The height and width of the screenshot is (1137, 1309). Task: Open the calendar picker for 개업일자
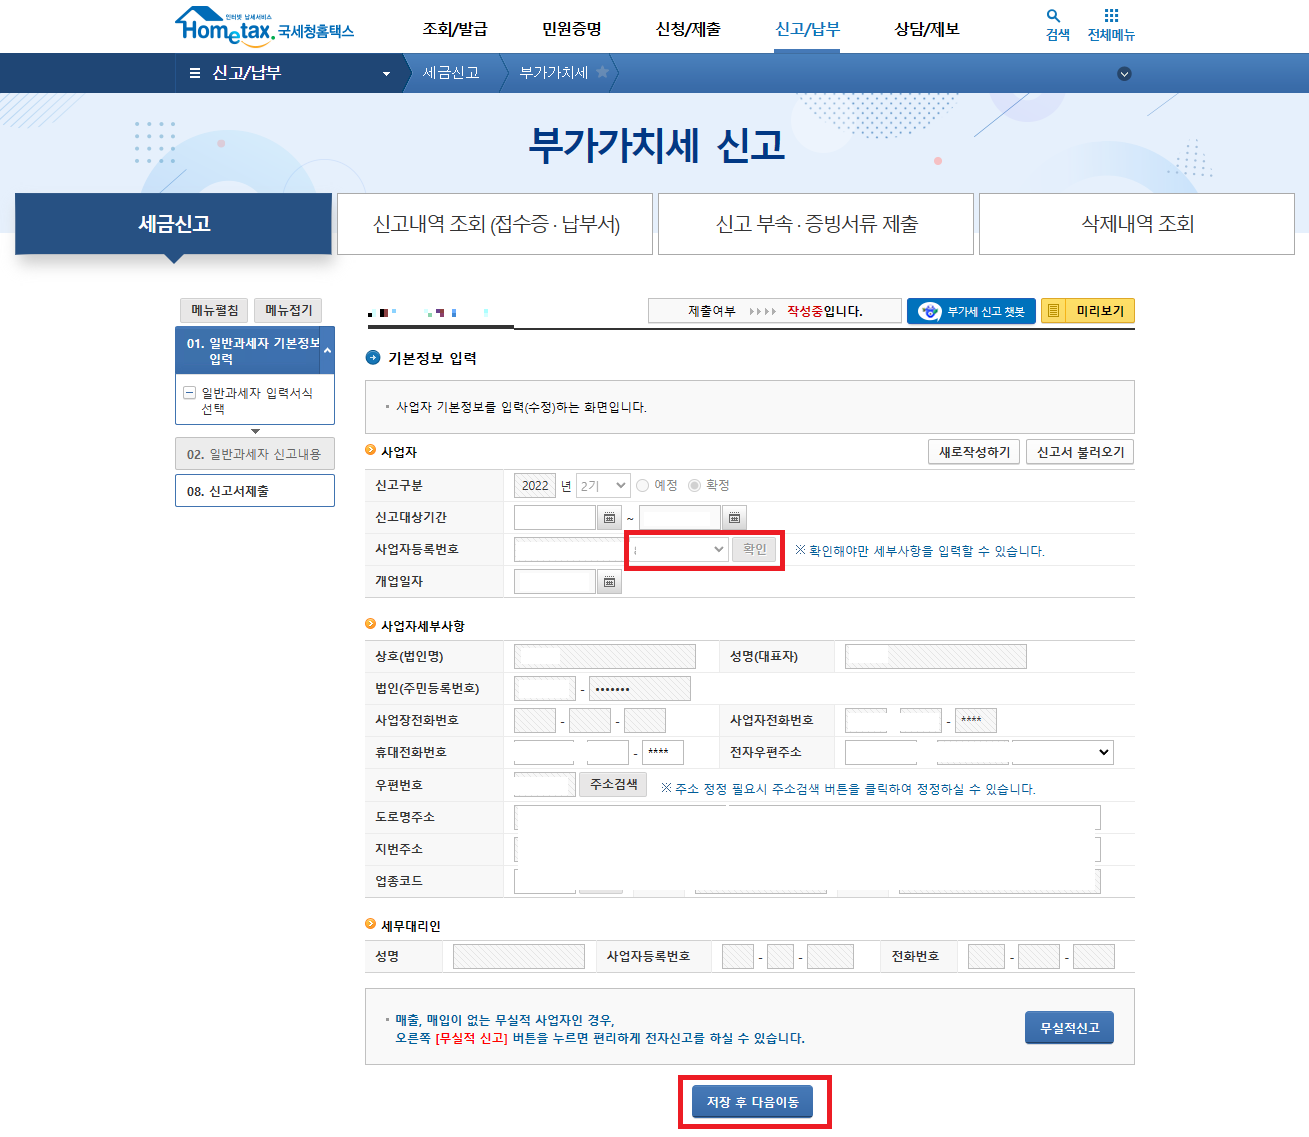(x=609, y=581)
